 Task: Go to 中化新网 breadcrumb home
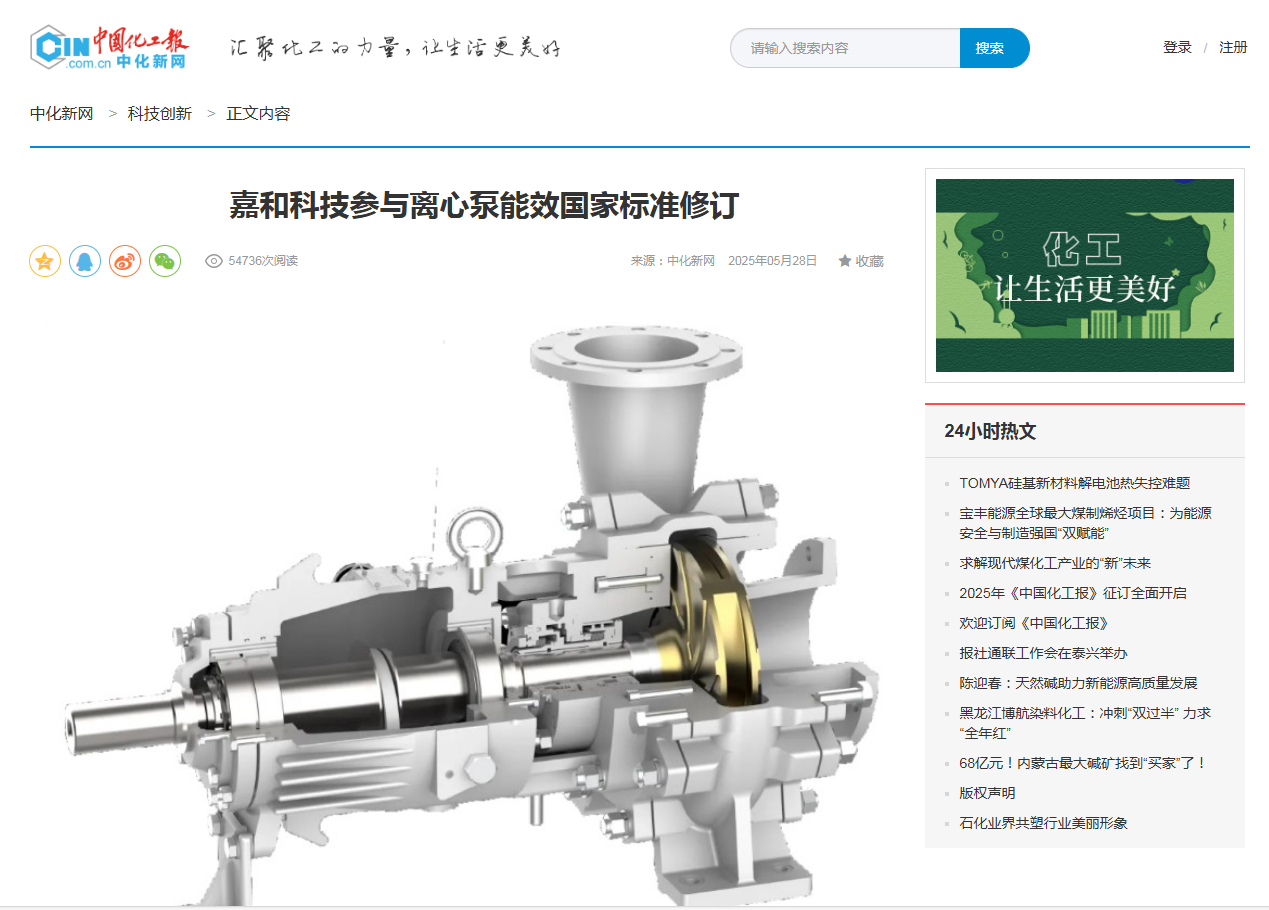coord(61,114)
